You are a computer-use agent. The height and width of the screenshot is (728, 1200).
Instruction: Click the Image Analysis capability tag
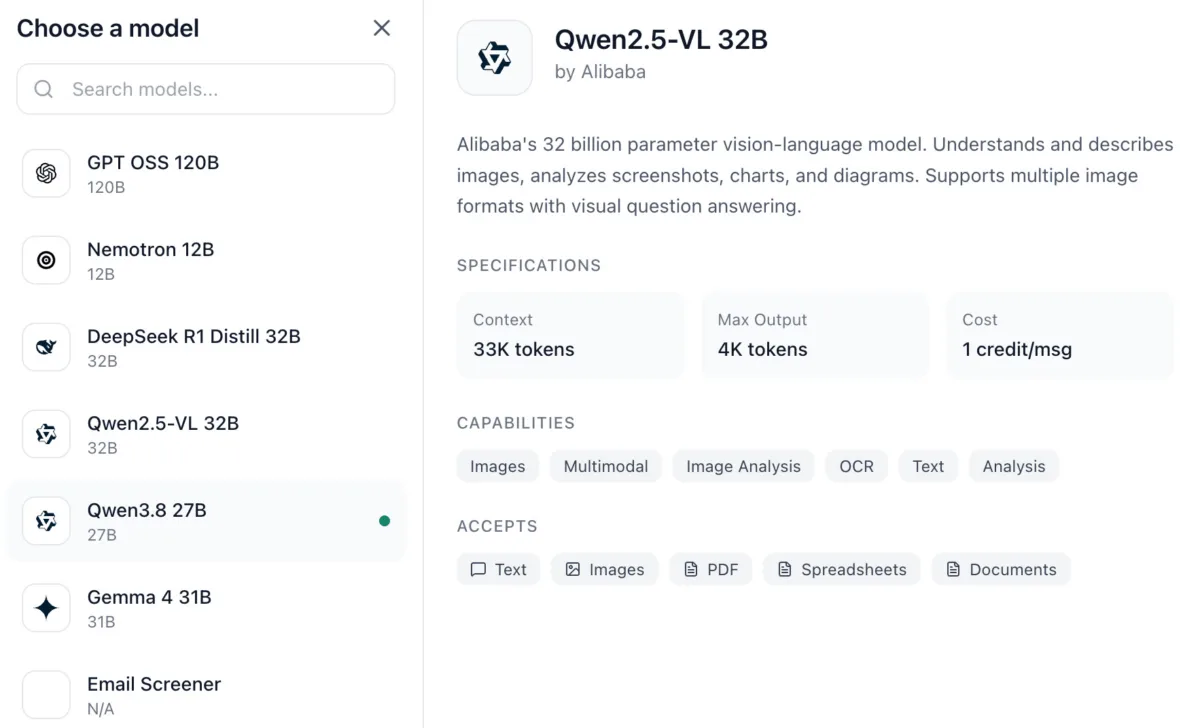point(743,466)
